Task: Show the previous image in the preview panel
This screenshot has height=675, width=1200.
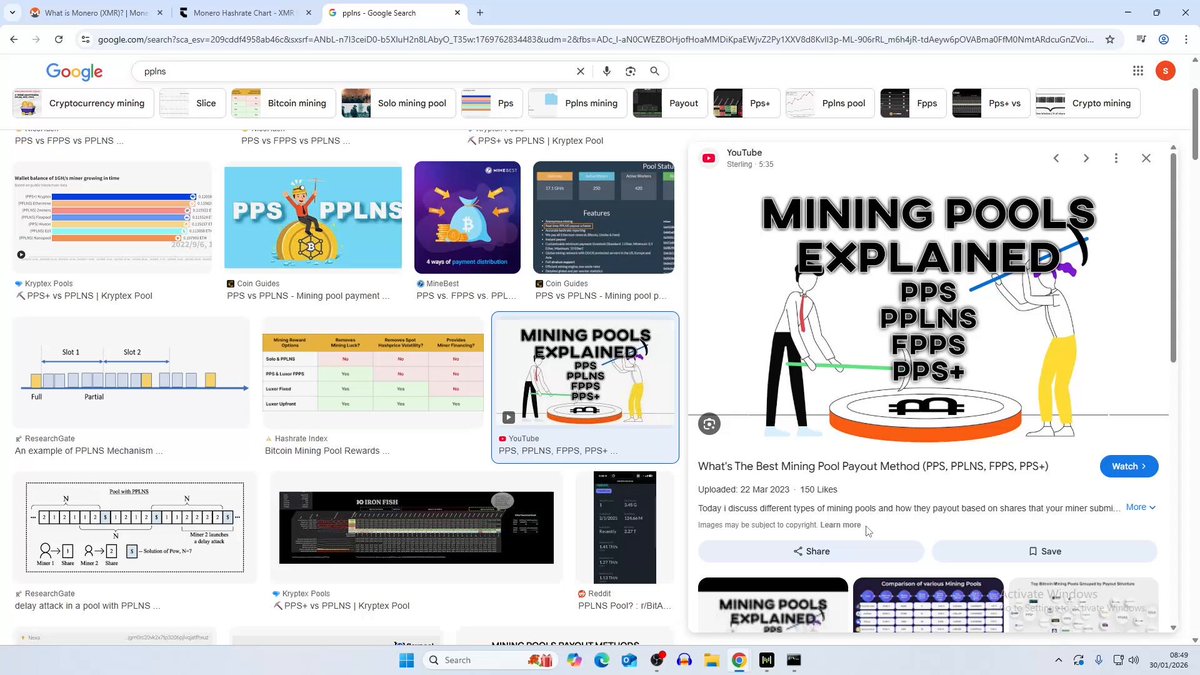Action: [x=1056, y=158]
